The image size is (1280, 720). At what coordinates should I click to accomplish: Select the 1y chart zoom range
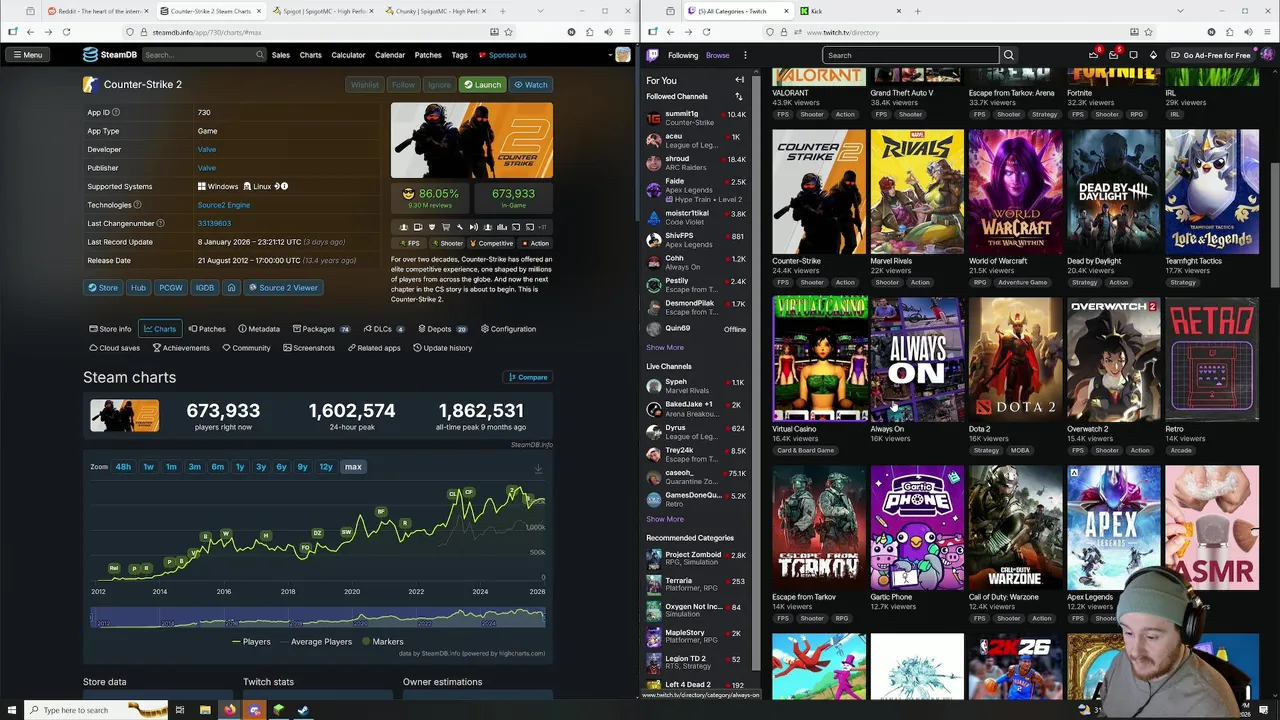tap(240, 467)
